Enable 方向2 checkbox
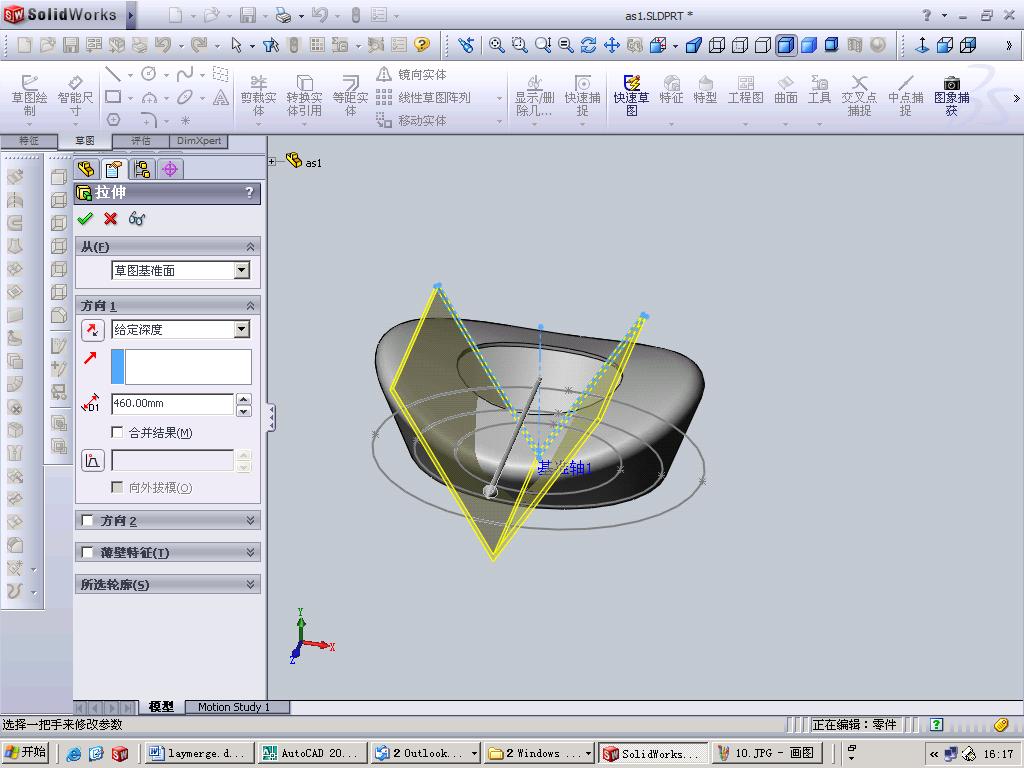 pyautogui.click(x=87, y=520)
